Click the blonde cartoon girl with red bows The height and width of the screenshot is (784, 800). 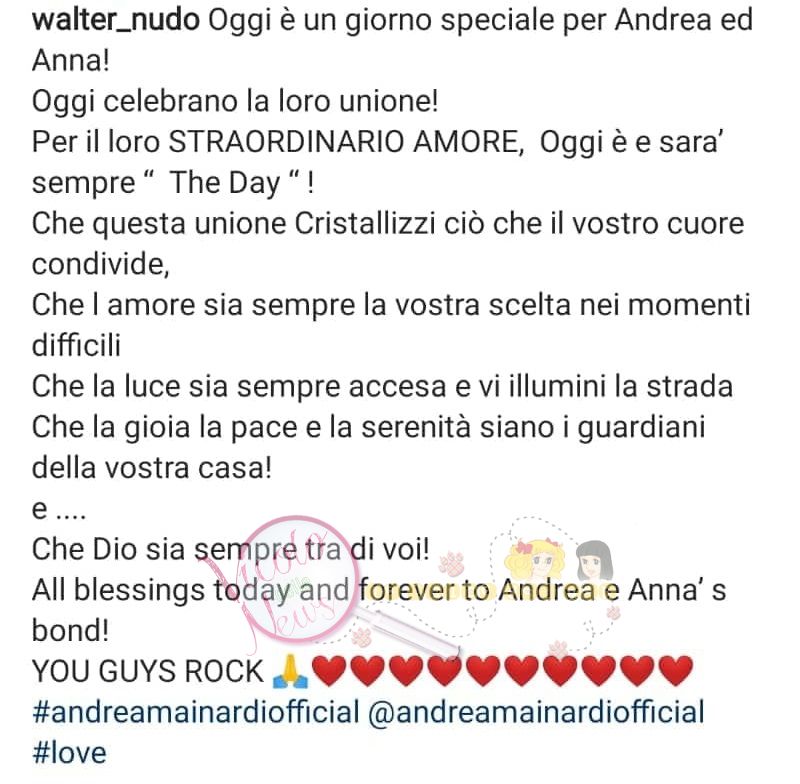point(535,559)
